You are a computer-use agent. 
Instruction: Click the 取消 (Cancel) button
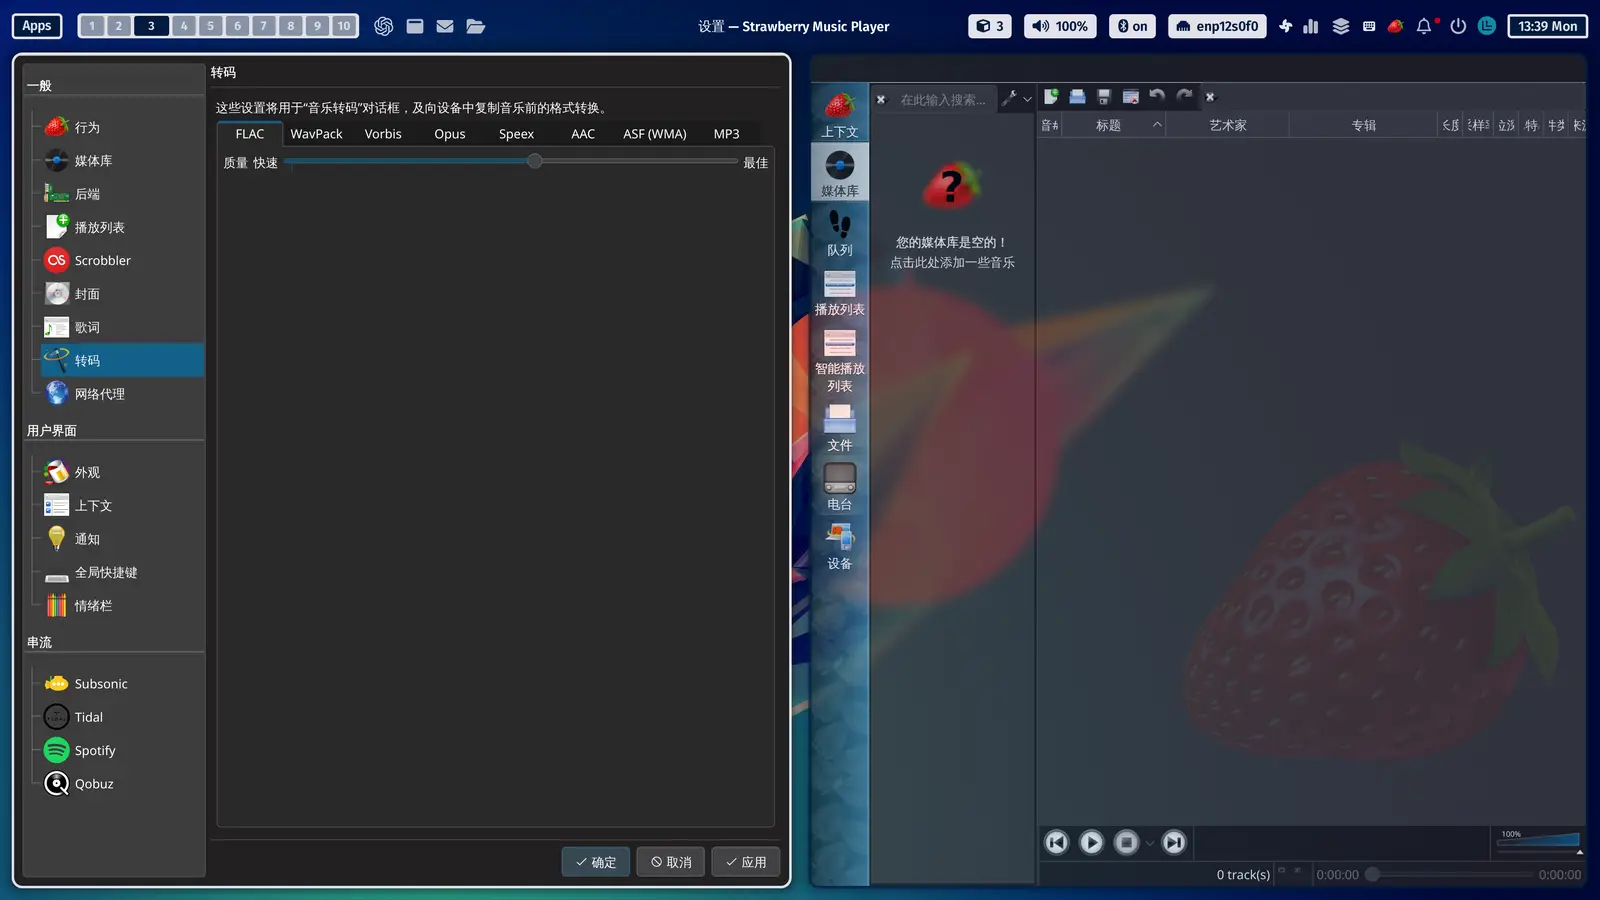[671, 862]
